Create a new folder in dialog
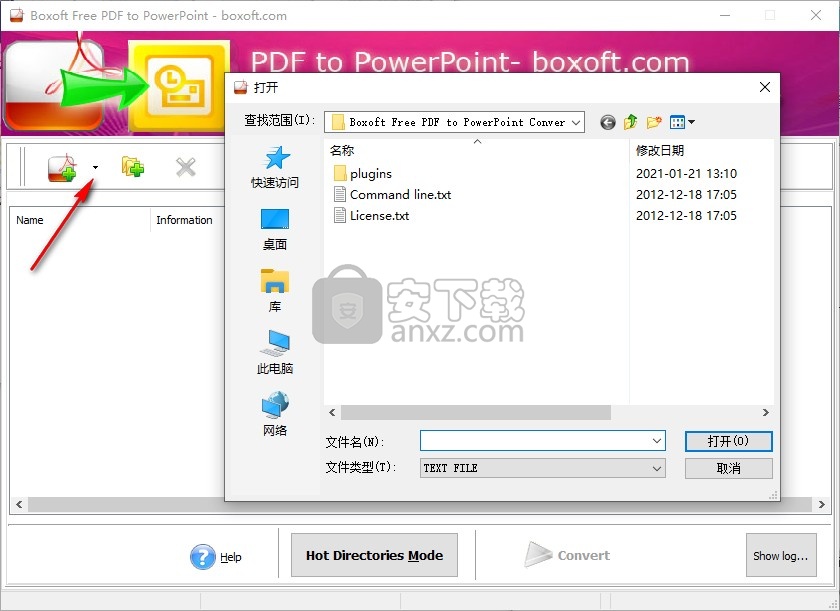This screenshot has width=840, height=611. [x=654, y=122]
